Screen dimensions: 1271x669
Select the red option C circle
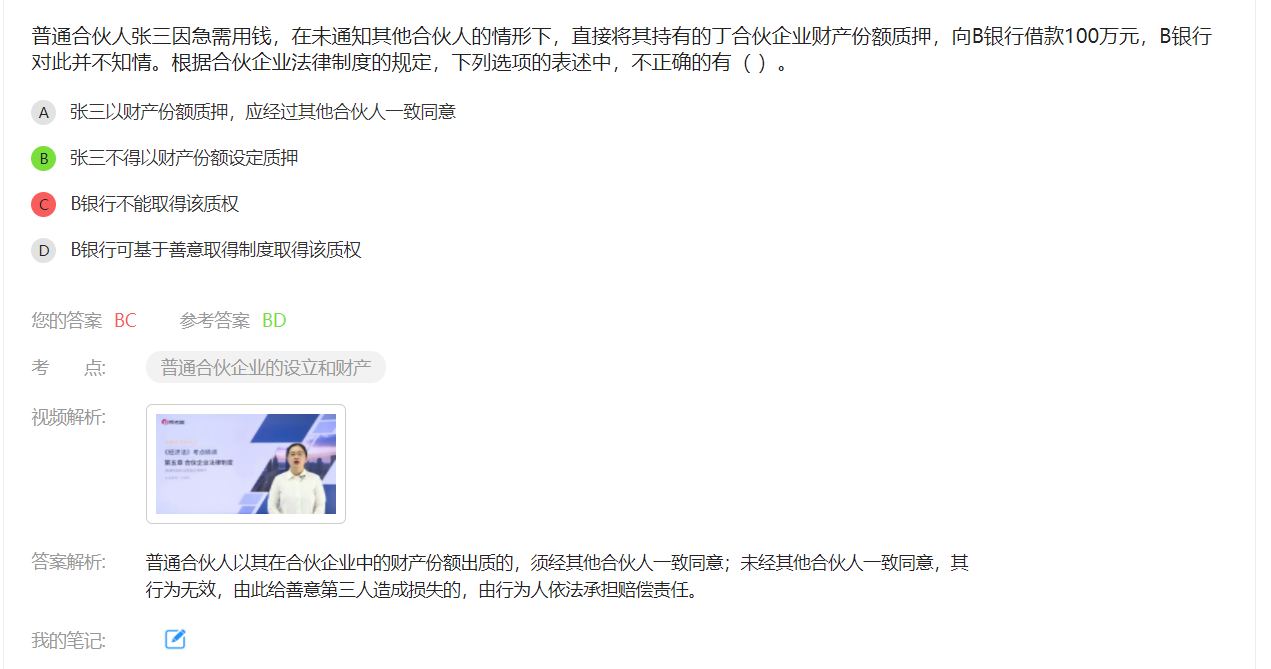point(43,204)
